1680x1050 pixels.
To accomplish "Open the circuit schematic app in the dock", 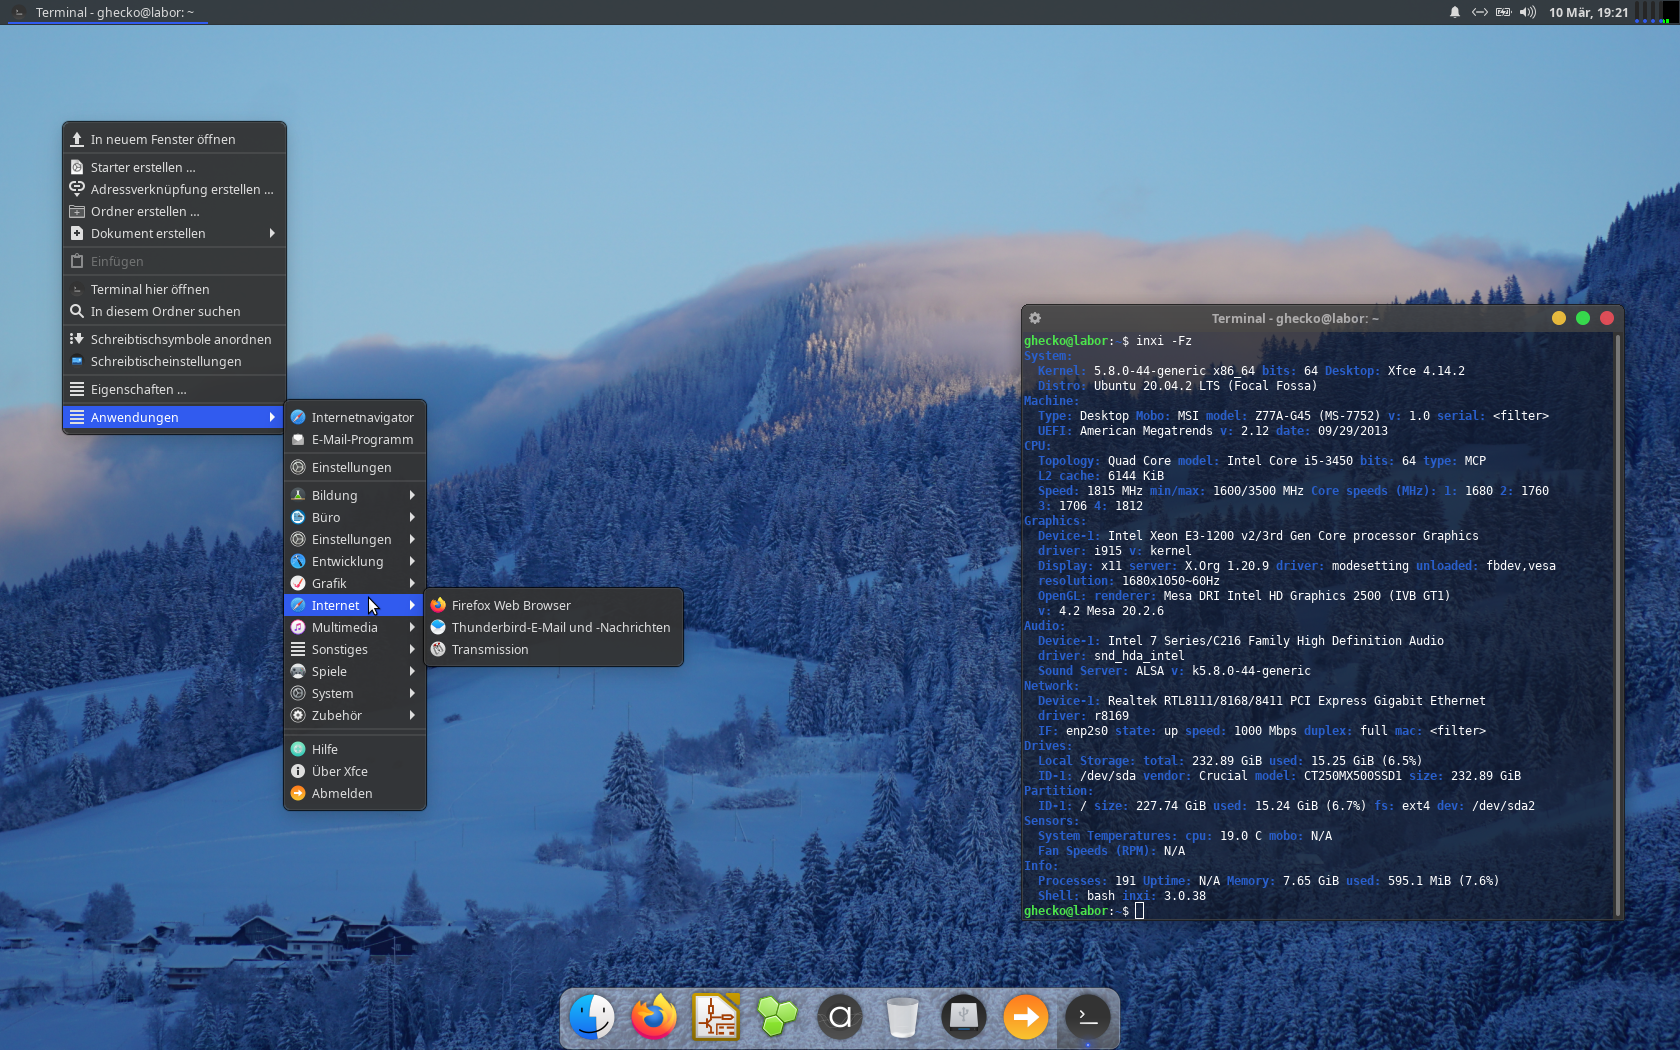I will click(x=716, y=1018).
